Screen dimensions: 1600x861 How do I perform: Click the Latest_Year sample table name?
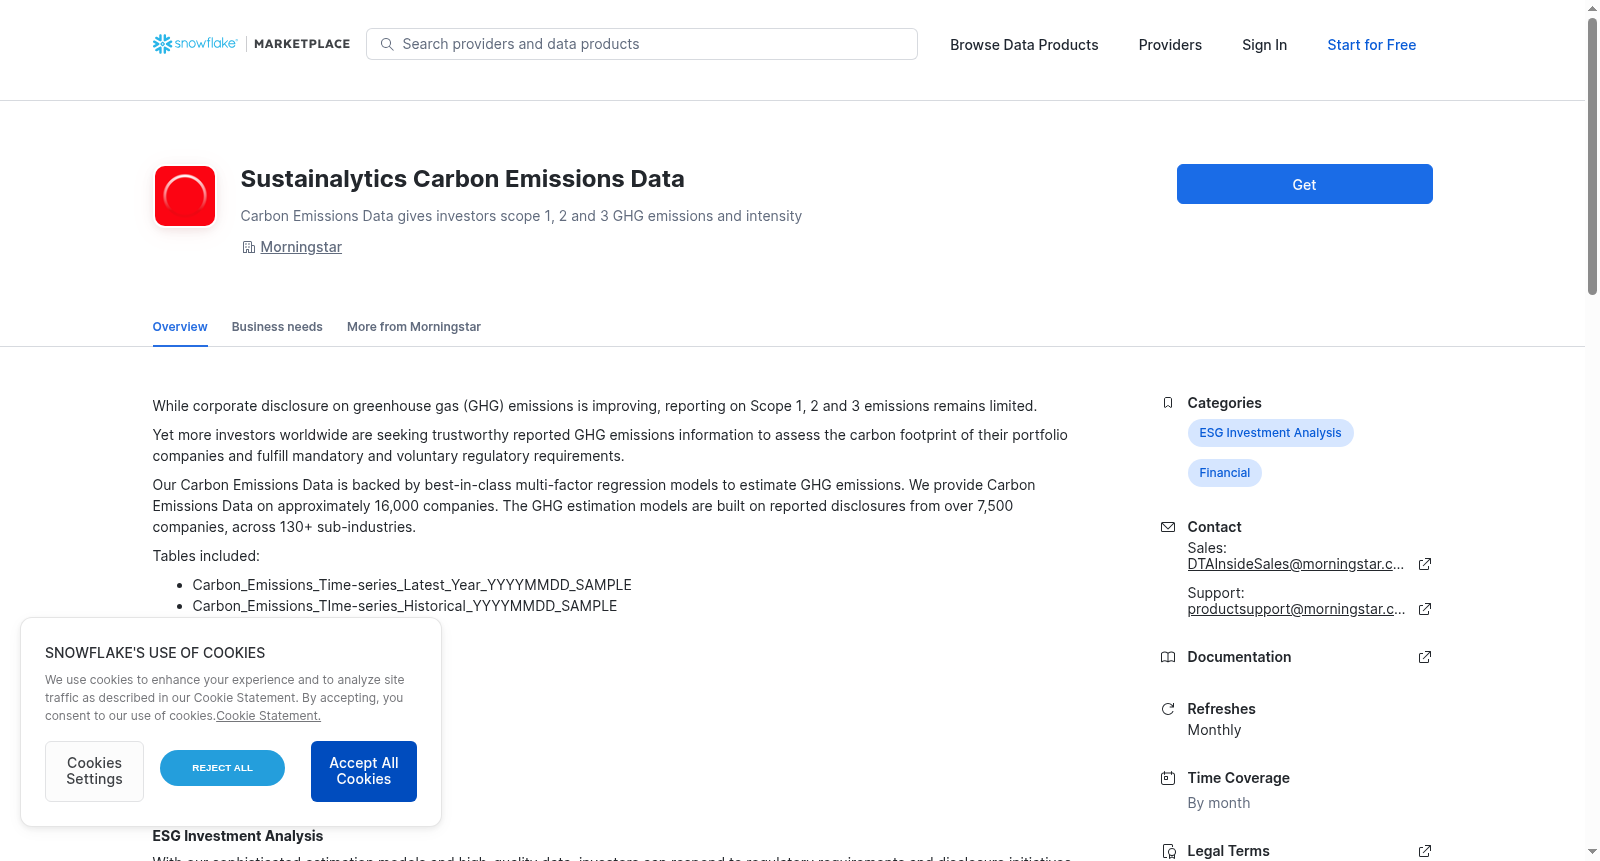412,585
